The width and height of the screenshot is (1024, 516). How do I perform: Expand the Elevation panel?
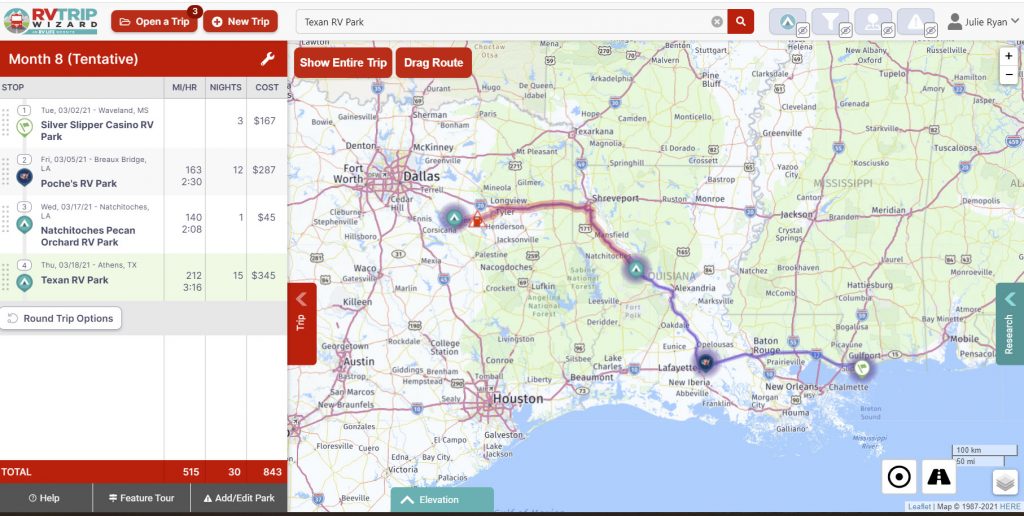[442, 500]
